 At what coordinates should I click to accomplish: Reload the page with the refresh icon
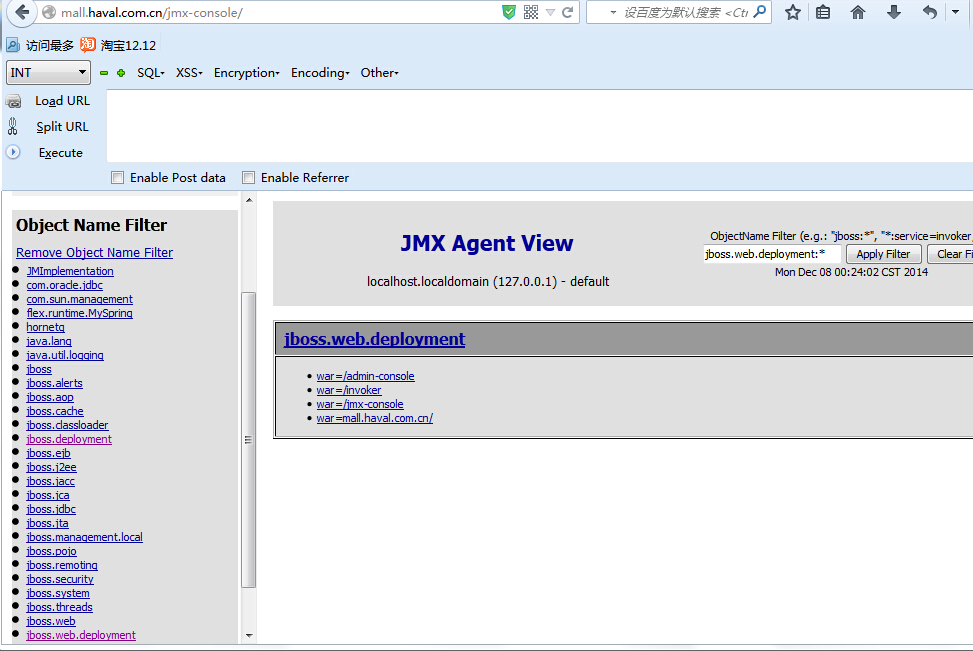[x=567, y=12]
